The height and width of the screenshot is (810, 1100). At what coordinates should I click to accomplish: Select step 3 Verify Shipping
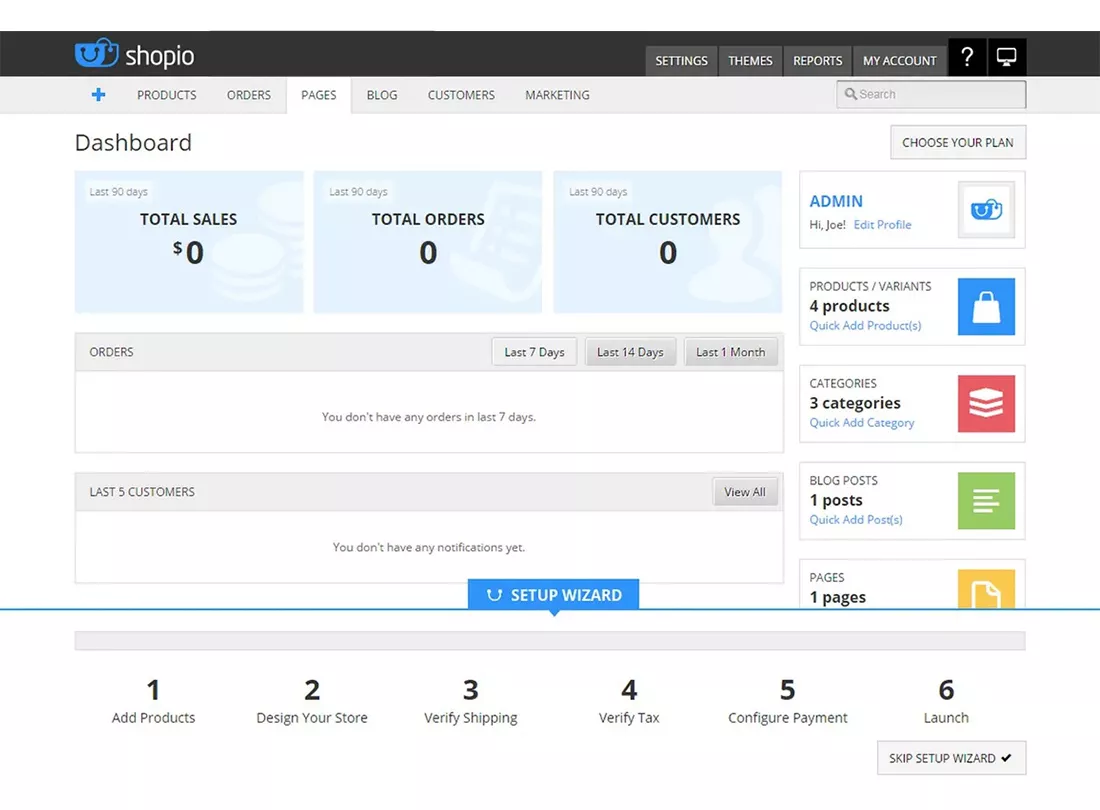tap(470, 701)
